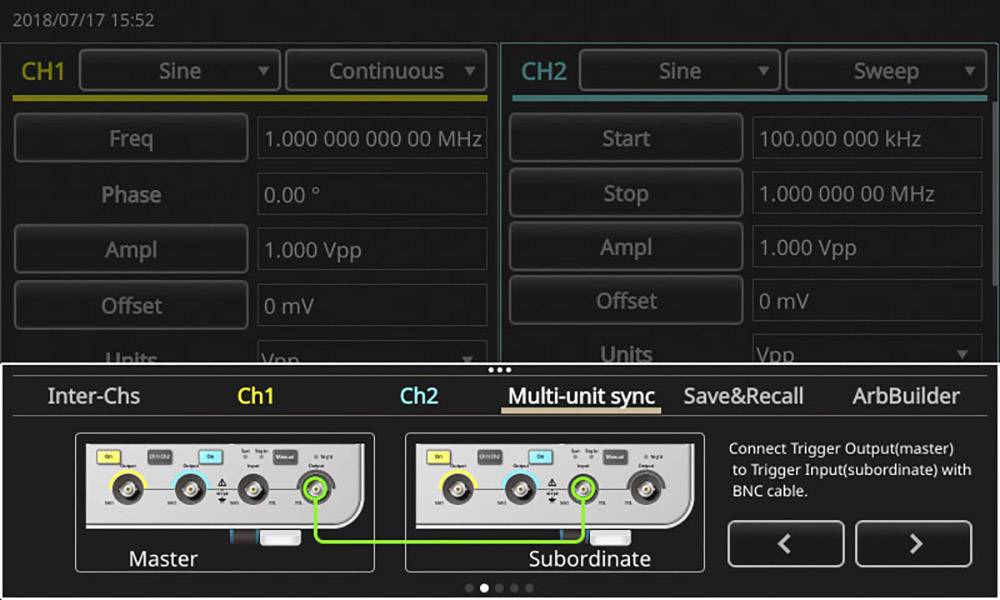Click the Phase parameter button
This screenshot has height=600, width=1000.
coord(130,194)
